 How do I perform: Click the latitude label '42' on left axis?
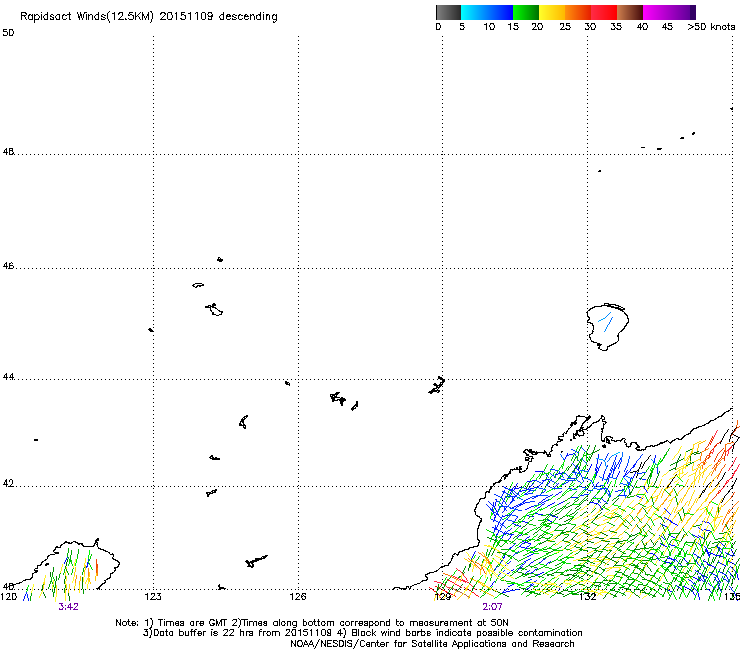(8, 483)
